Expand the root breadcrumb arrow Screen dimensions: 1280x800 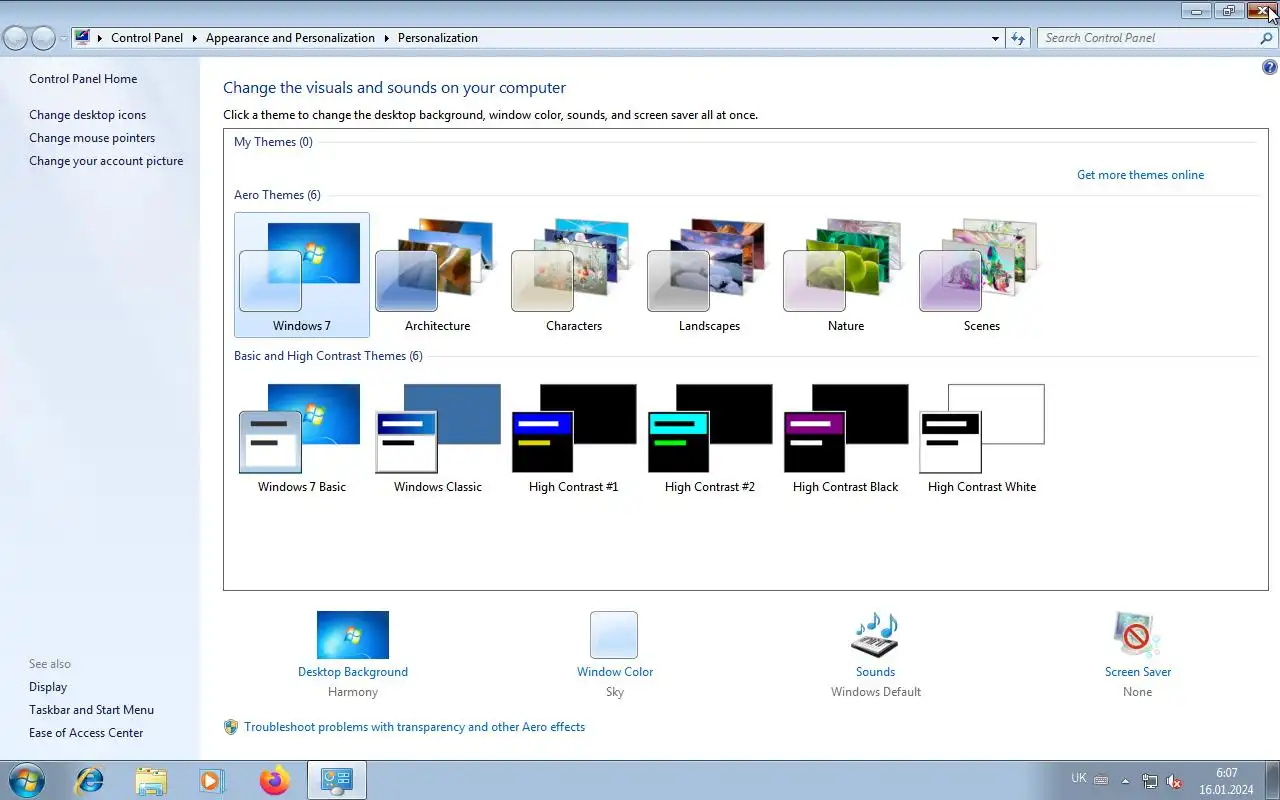pos(100,38)
